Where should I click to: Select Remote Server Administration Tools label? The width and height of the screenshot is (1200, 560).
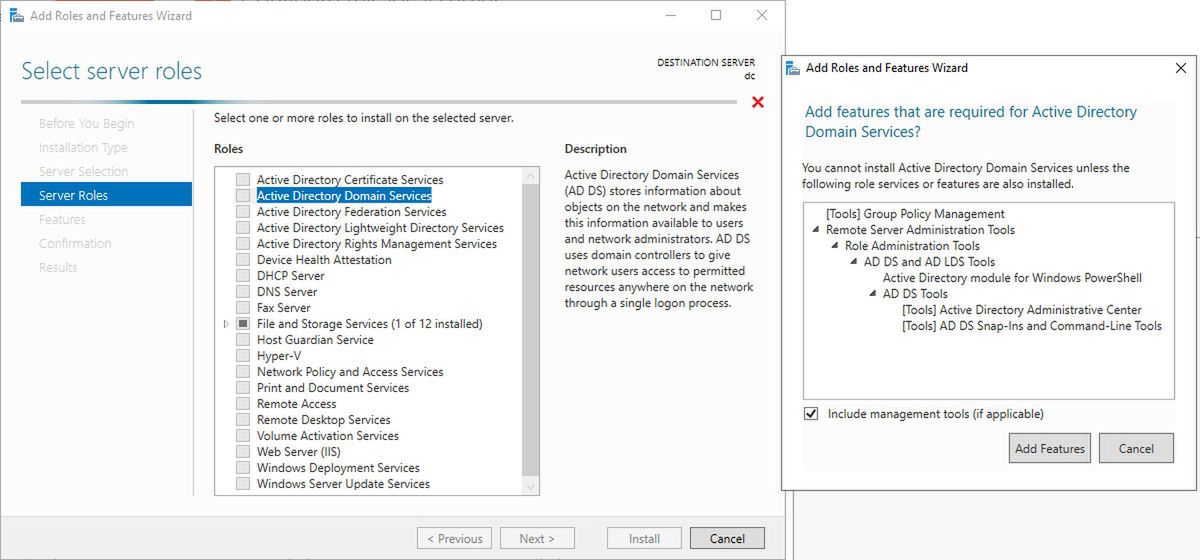920,230
